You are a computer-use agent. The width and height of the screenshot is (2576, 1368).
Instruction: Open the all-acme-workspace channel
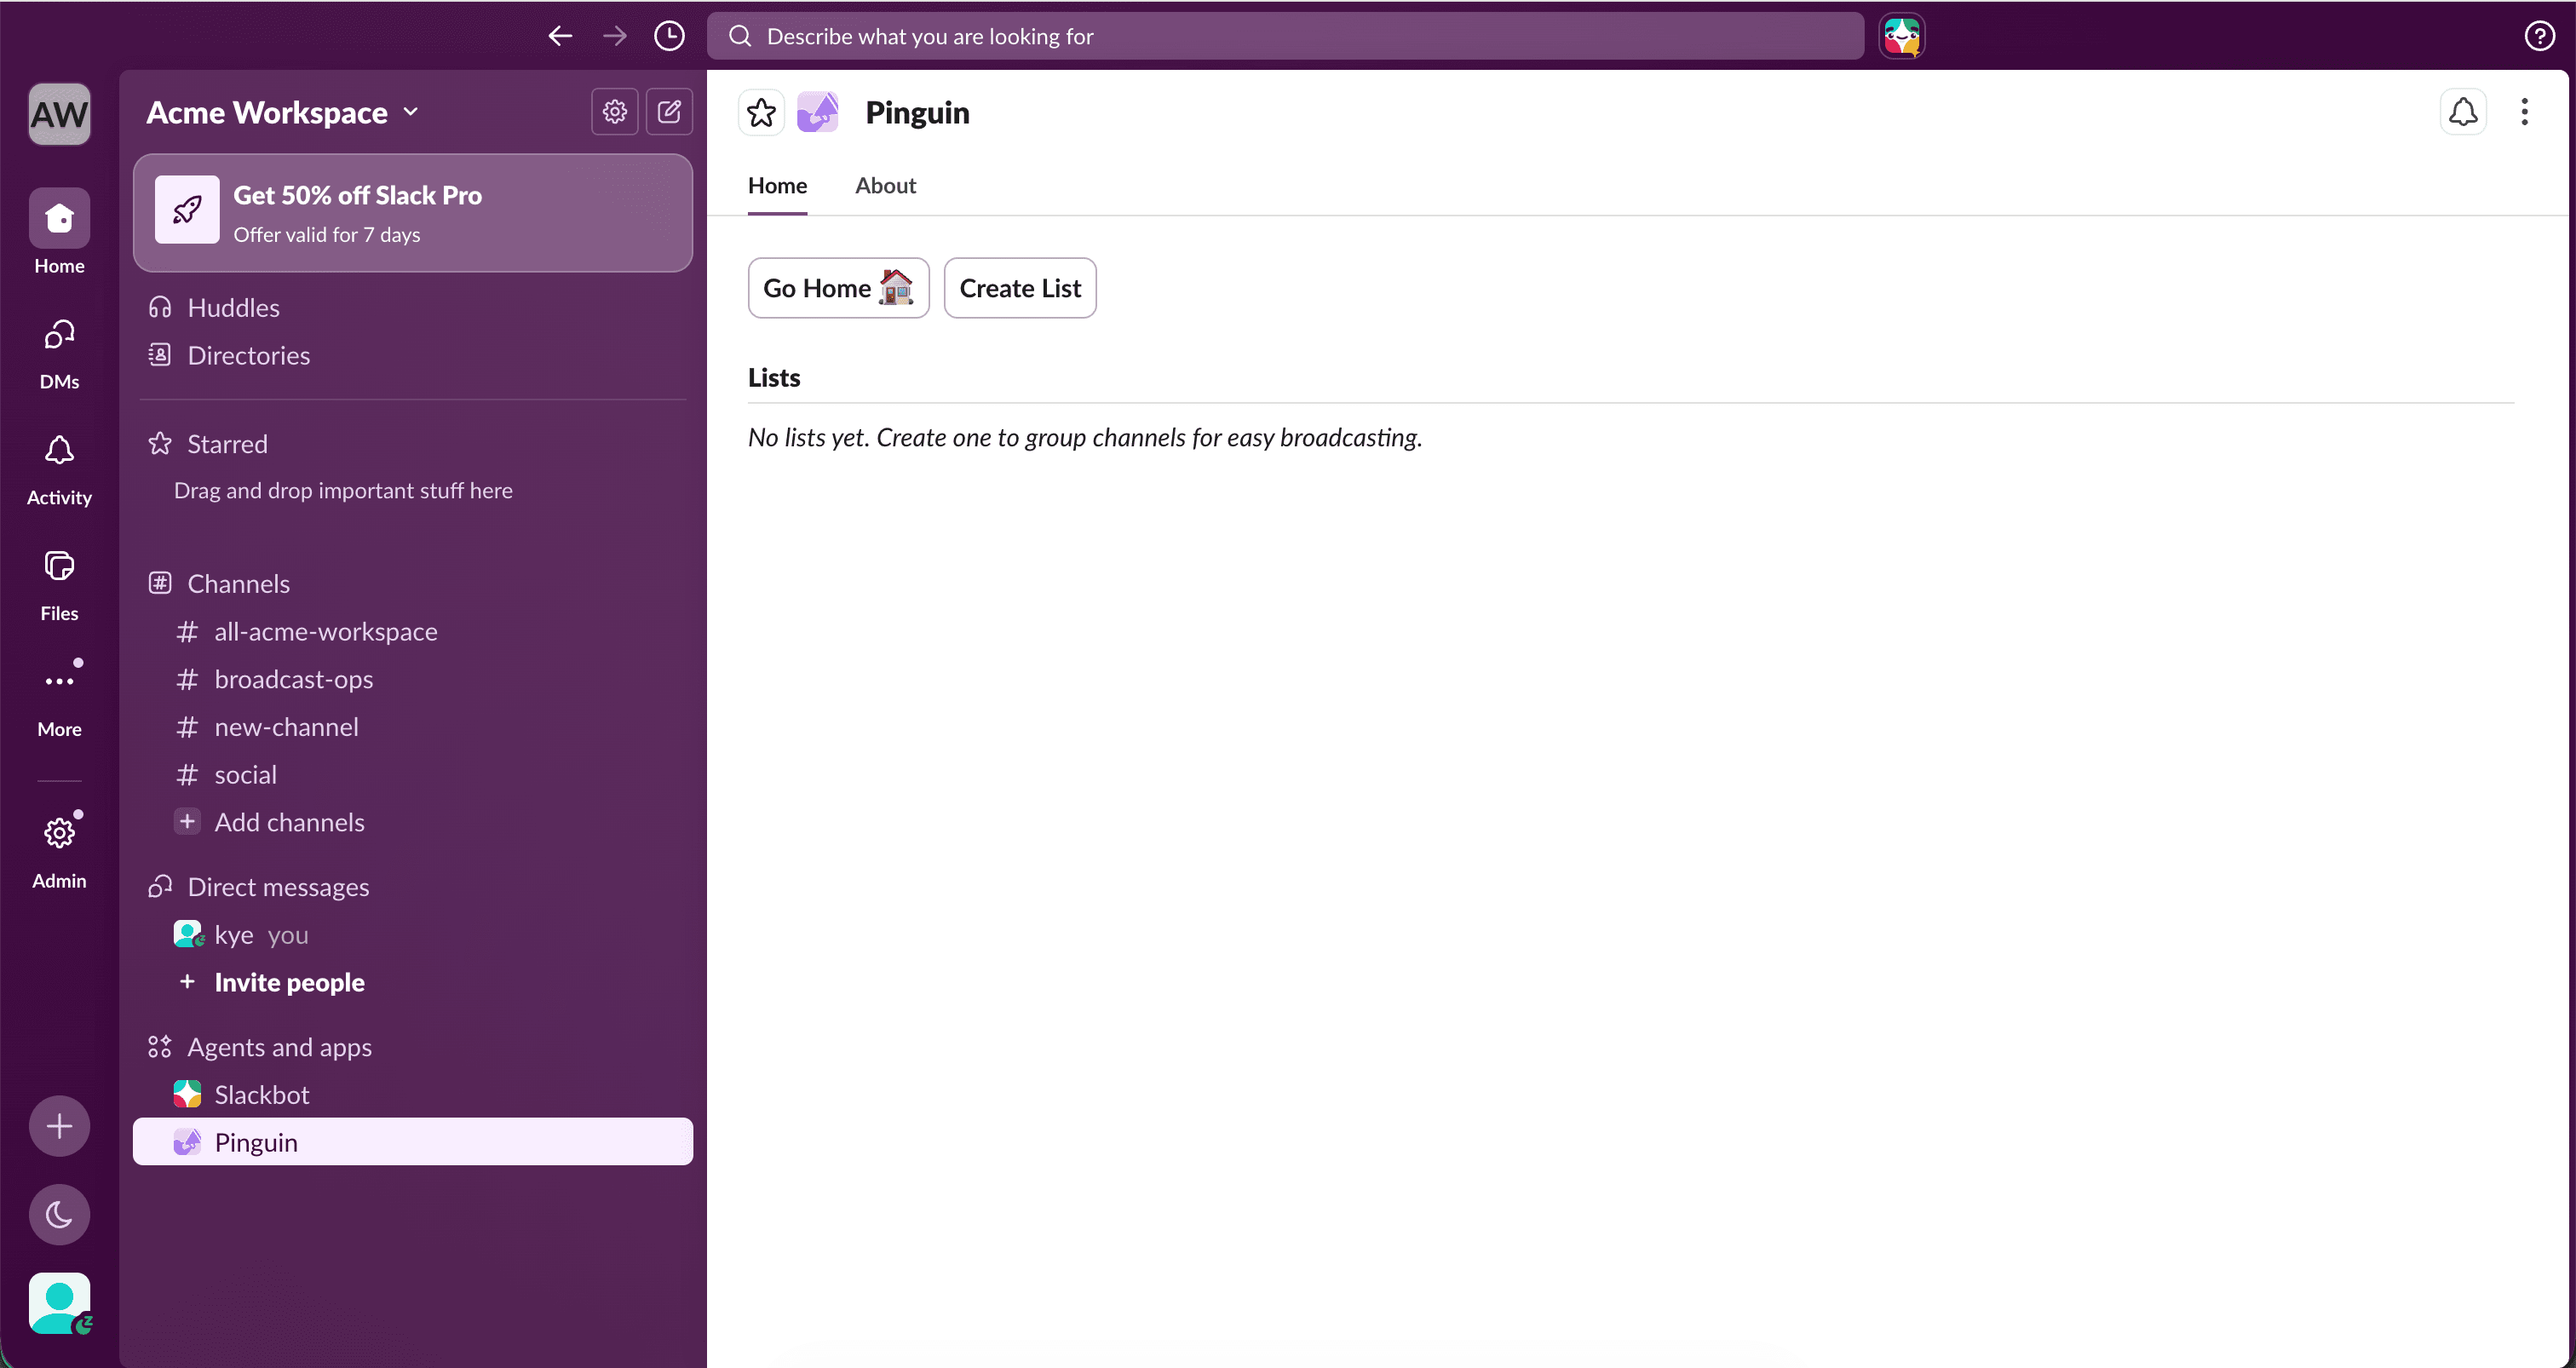coord(412,631)
